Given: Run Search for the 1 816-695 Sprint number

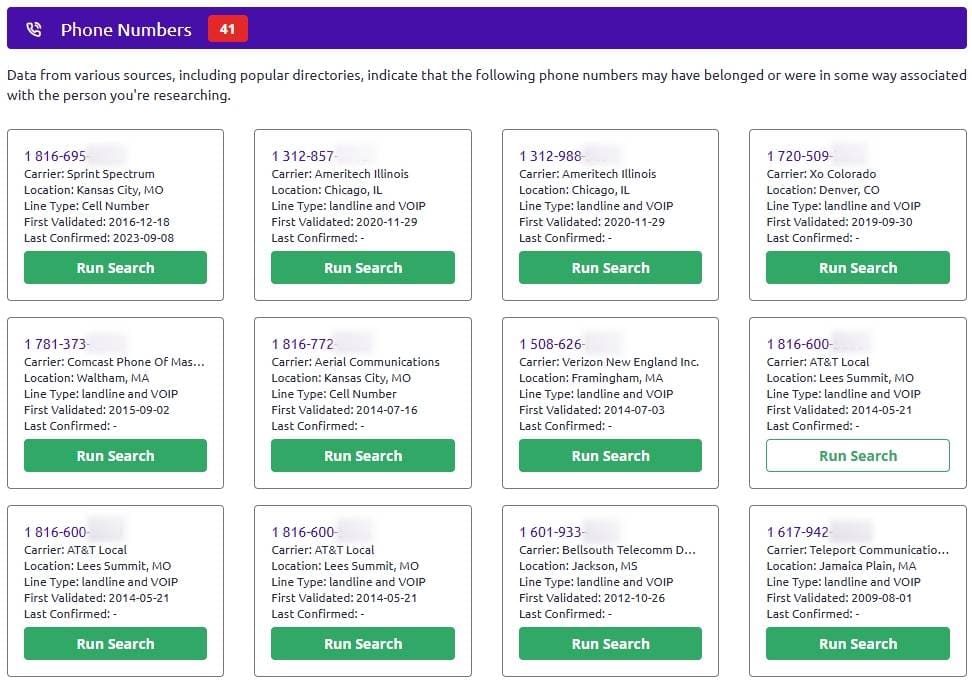Looking at the screenshot, I should click(x=115, y=268).
